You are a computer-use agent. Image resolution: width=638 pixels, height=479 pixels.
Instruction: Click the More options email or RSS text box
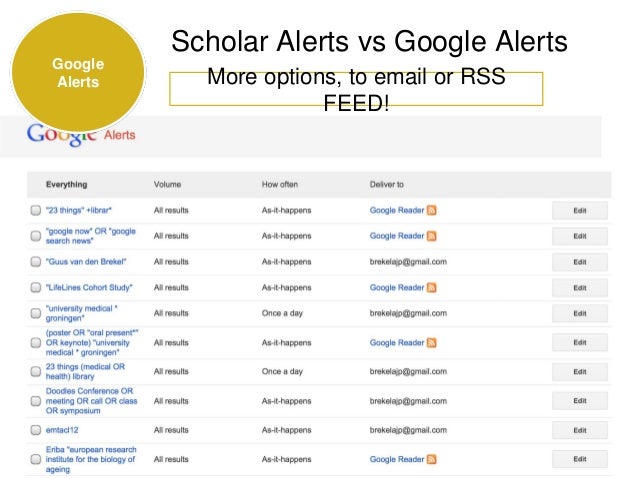point(356,89)
